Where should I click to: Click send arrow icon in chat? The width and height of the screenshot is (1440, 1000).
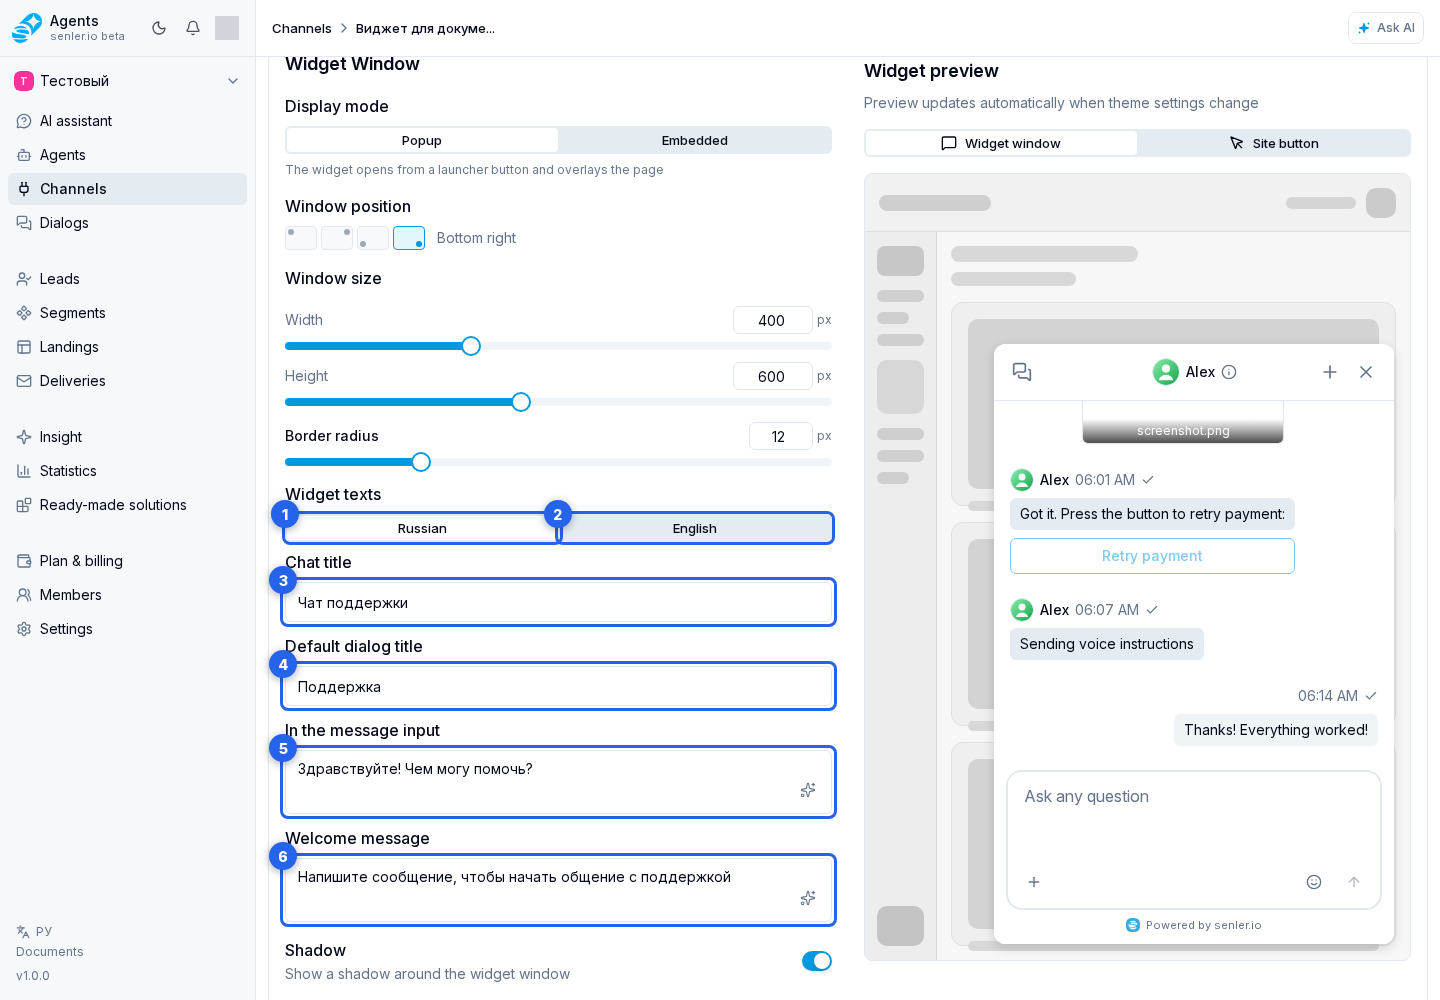click(x=1354, y=882)
